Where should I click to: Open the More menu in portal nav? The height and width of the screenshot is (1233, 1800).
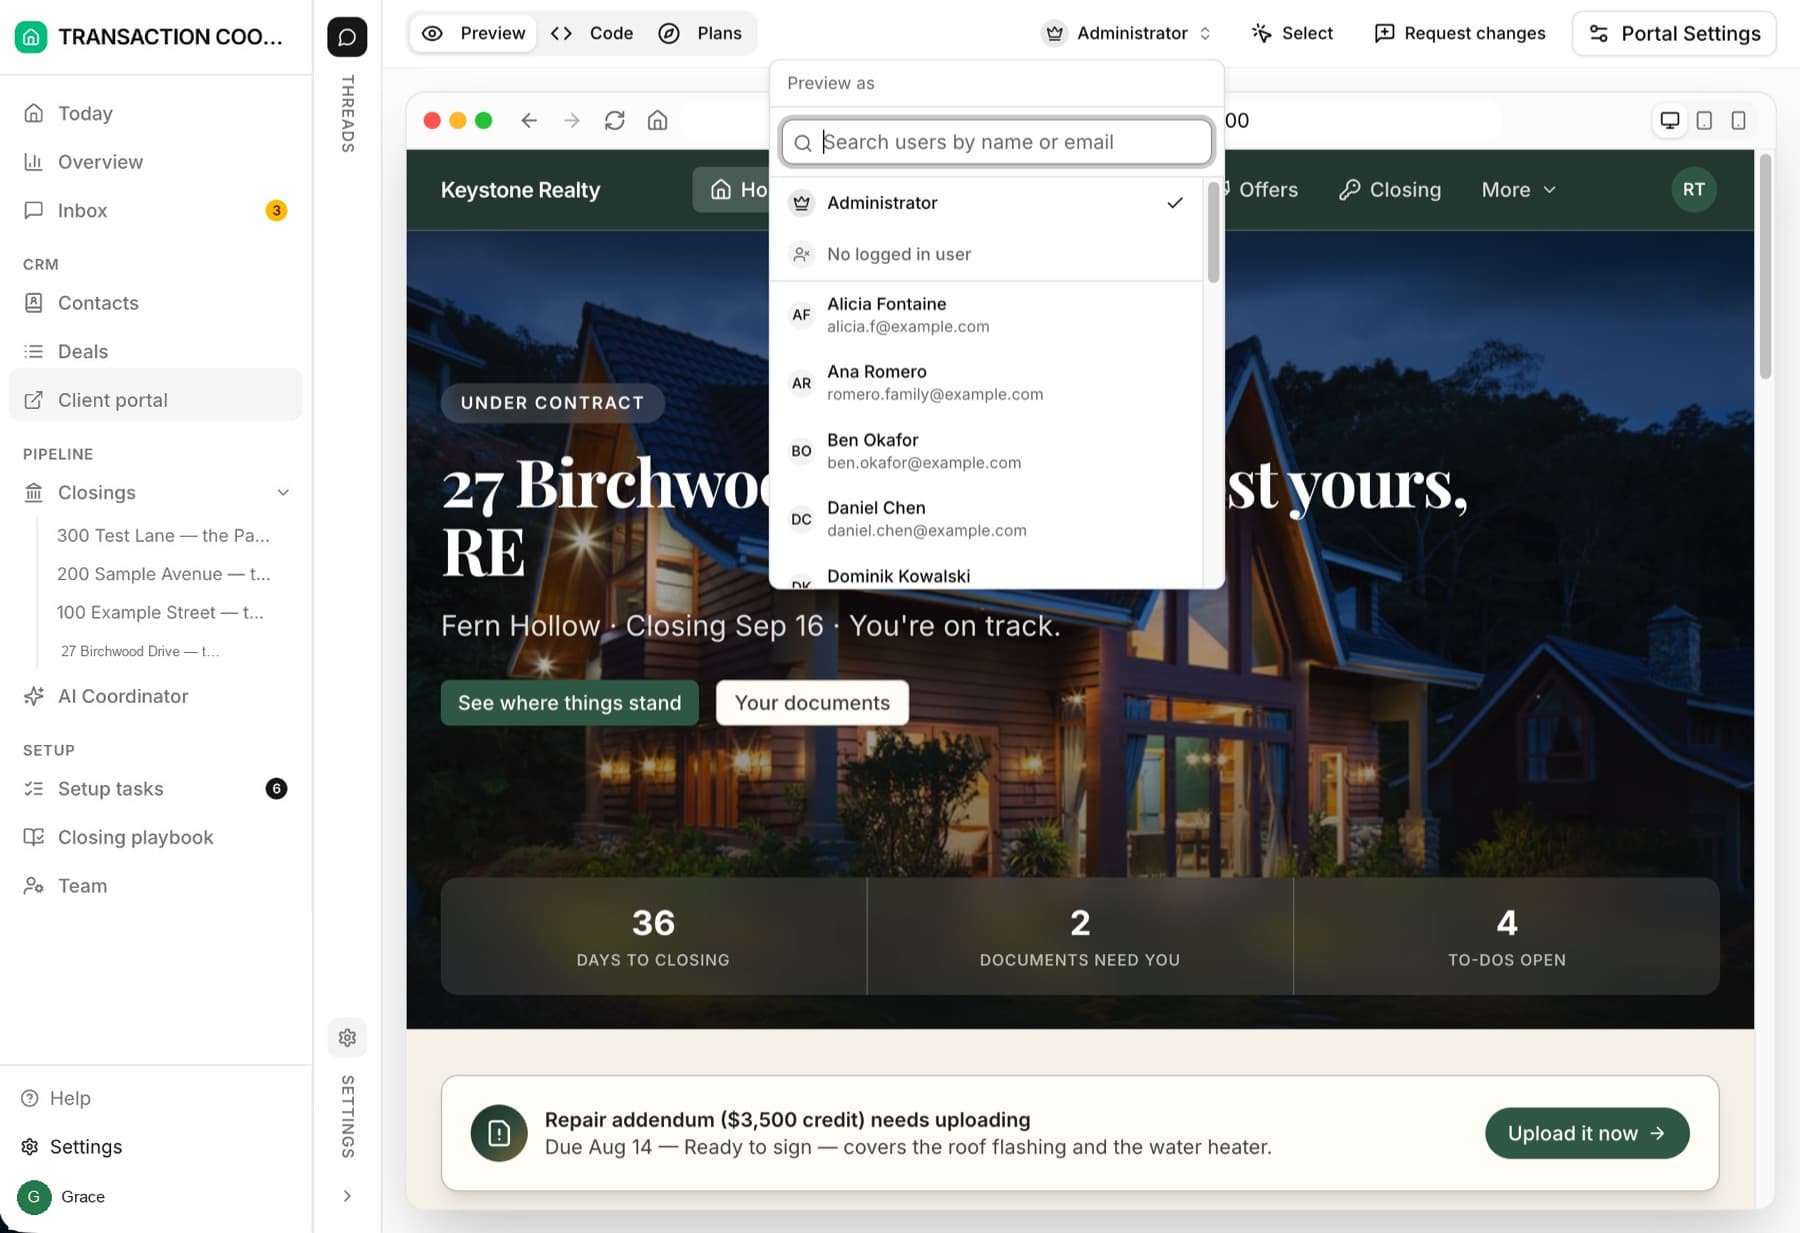point(1518,189)
